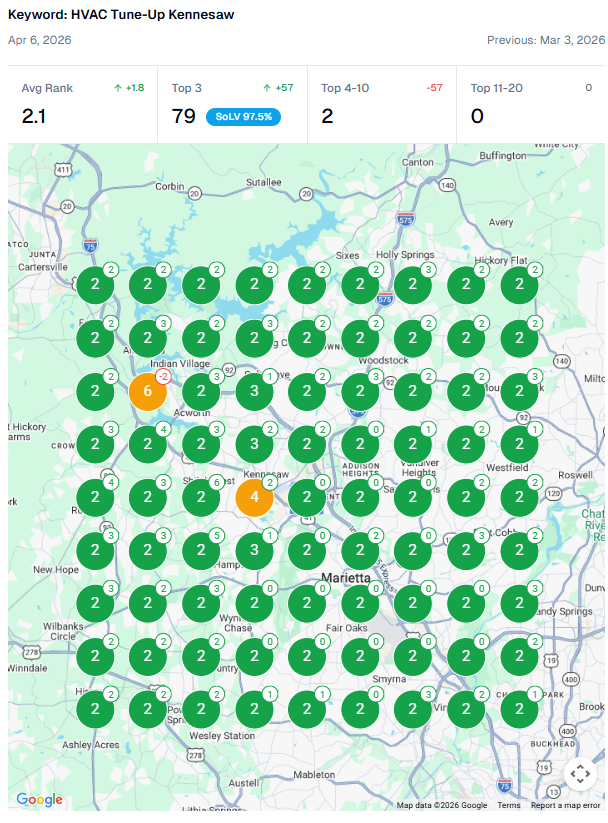
Task: Click the green up arrow beside +57
Action: [x=267, y=88]
